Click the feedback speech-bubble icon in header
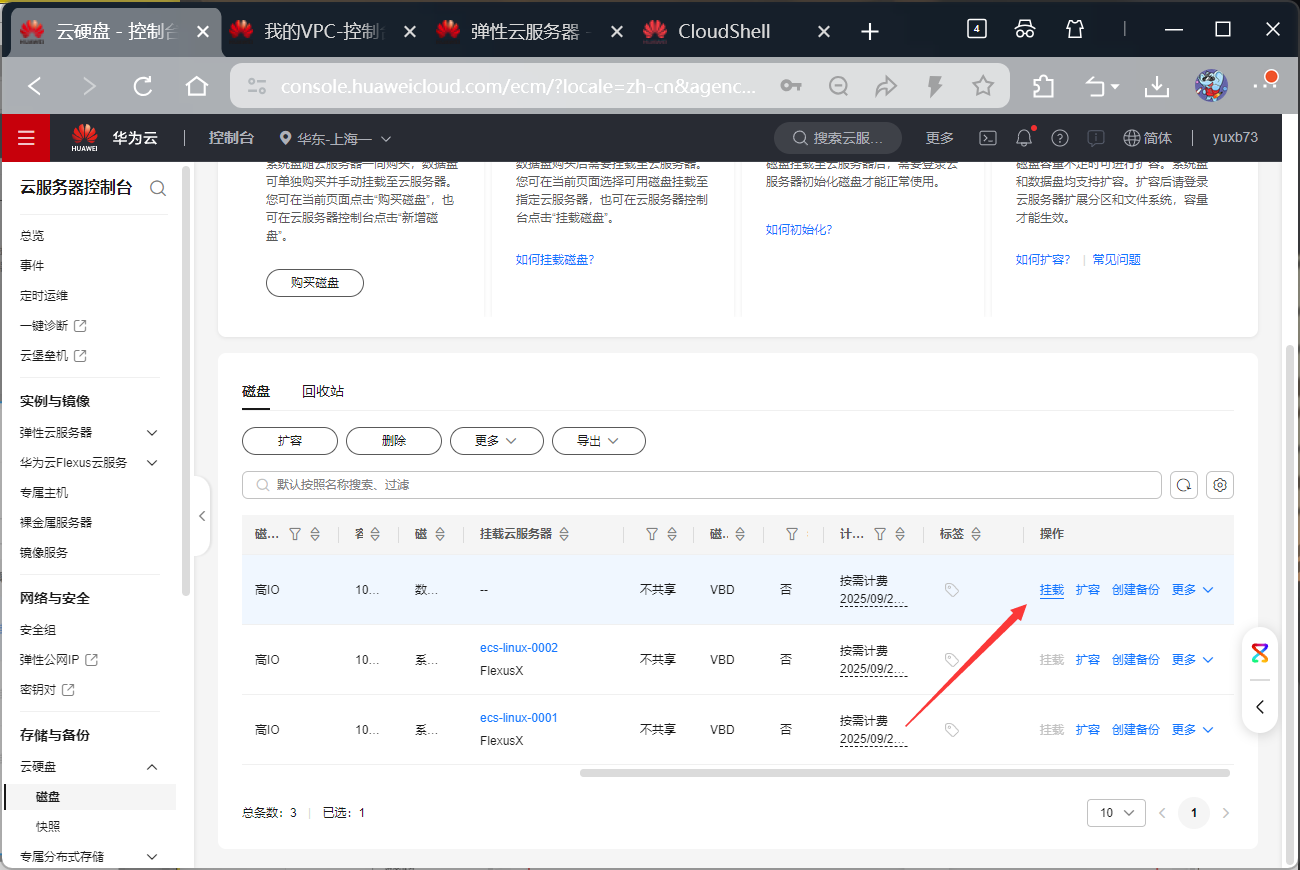Screen dimensions: 1300x870 pyautogui.click(x=1096, y=138)
